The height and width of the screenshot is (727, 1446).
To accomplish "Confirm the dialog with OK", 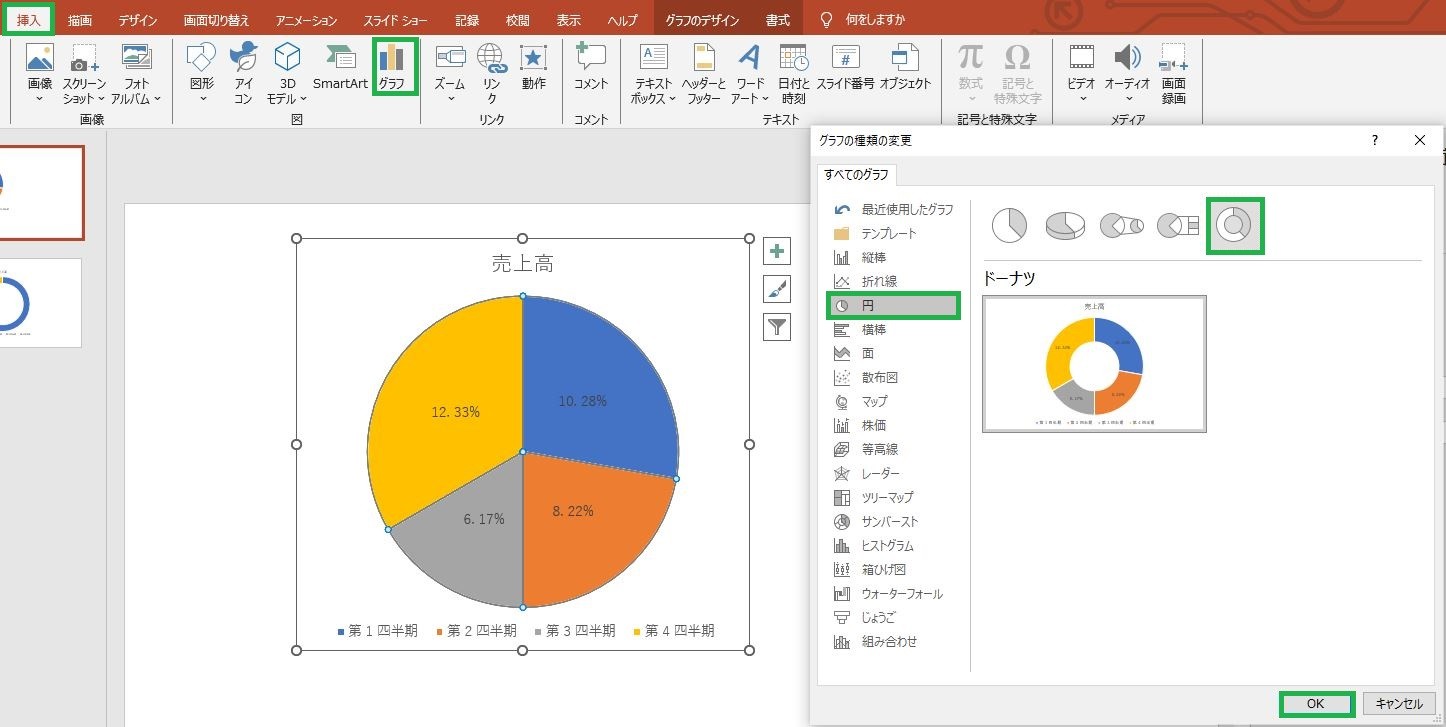I will [x=1316, y=704].
